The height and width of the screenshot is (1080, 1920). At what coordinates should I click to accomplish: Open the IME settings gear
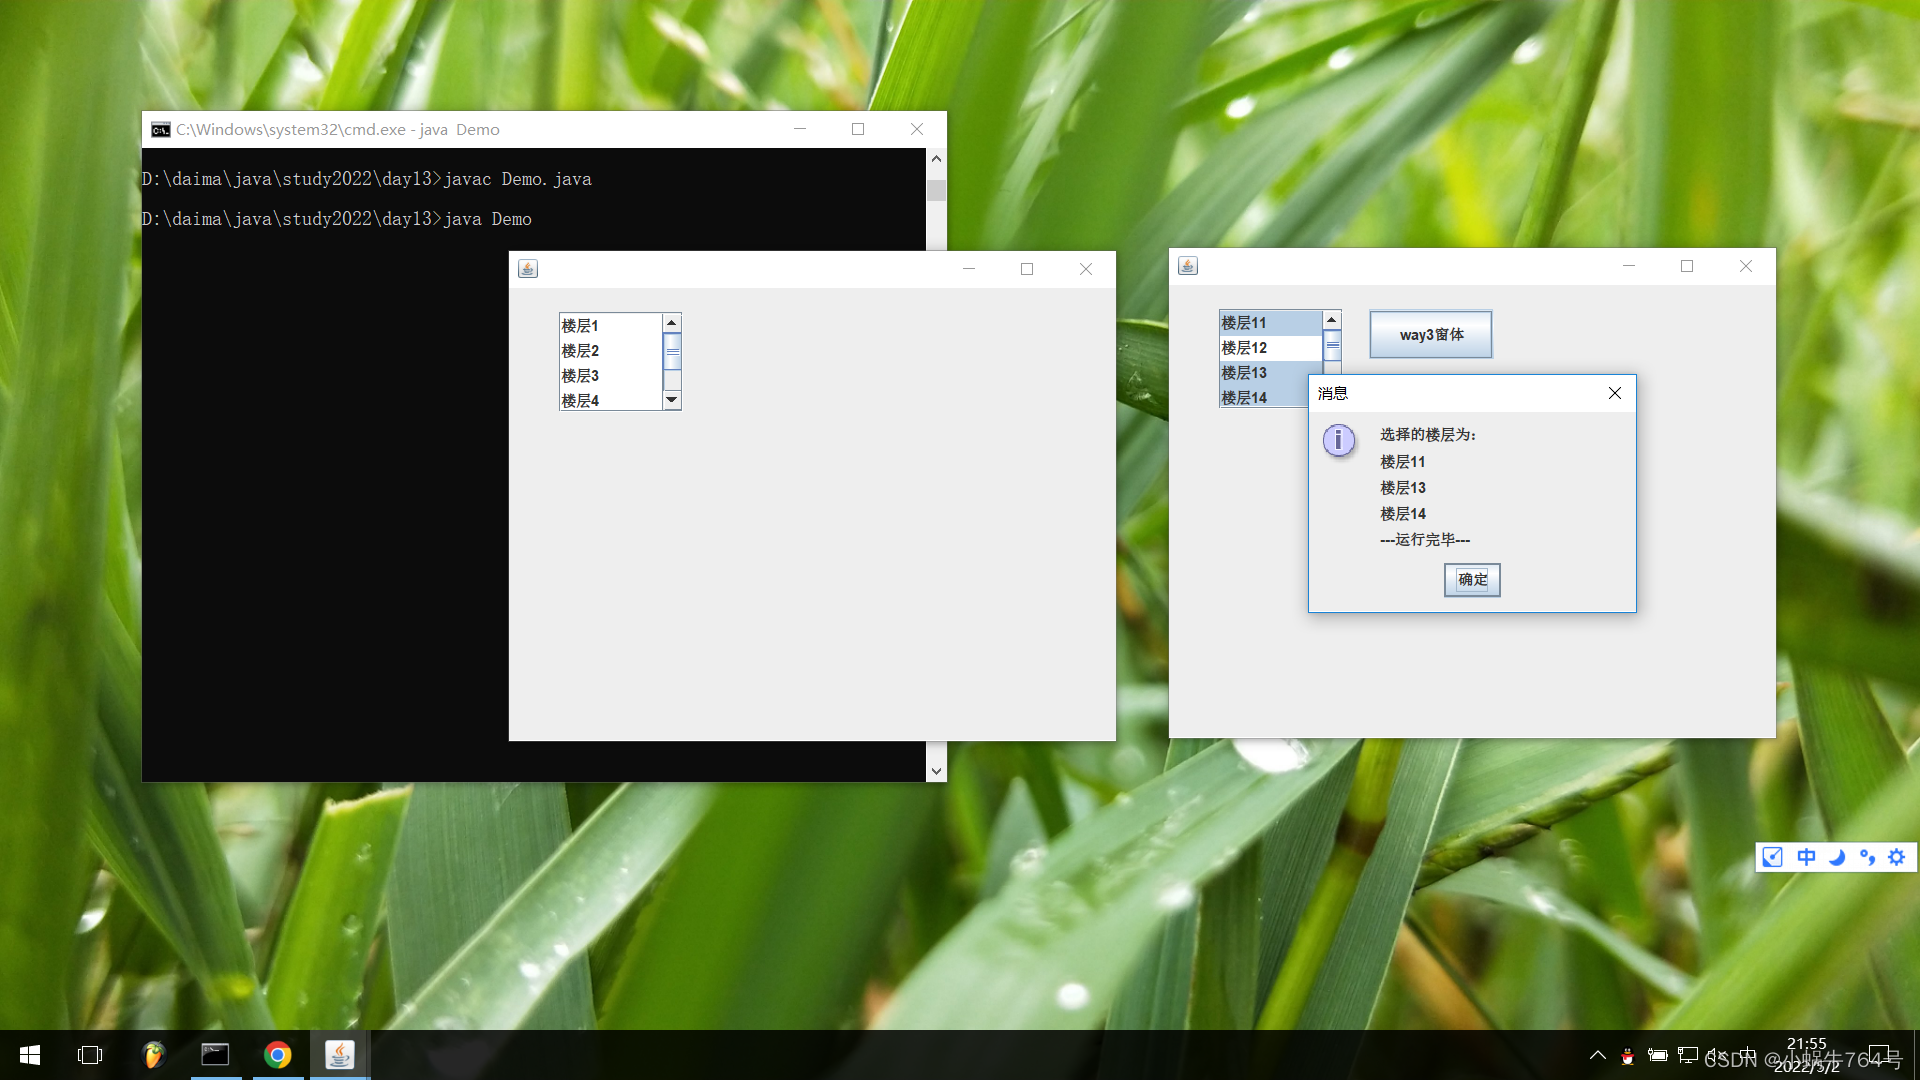1897,857
